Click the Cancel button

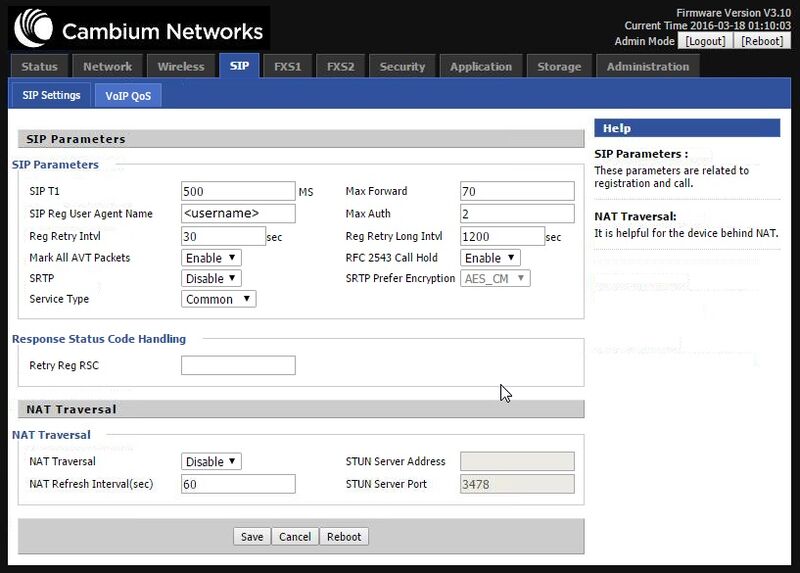click(295, 537)
